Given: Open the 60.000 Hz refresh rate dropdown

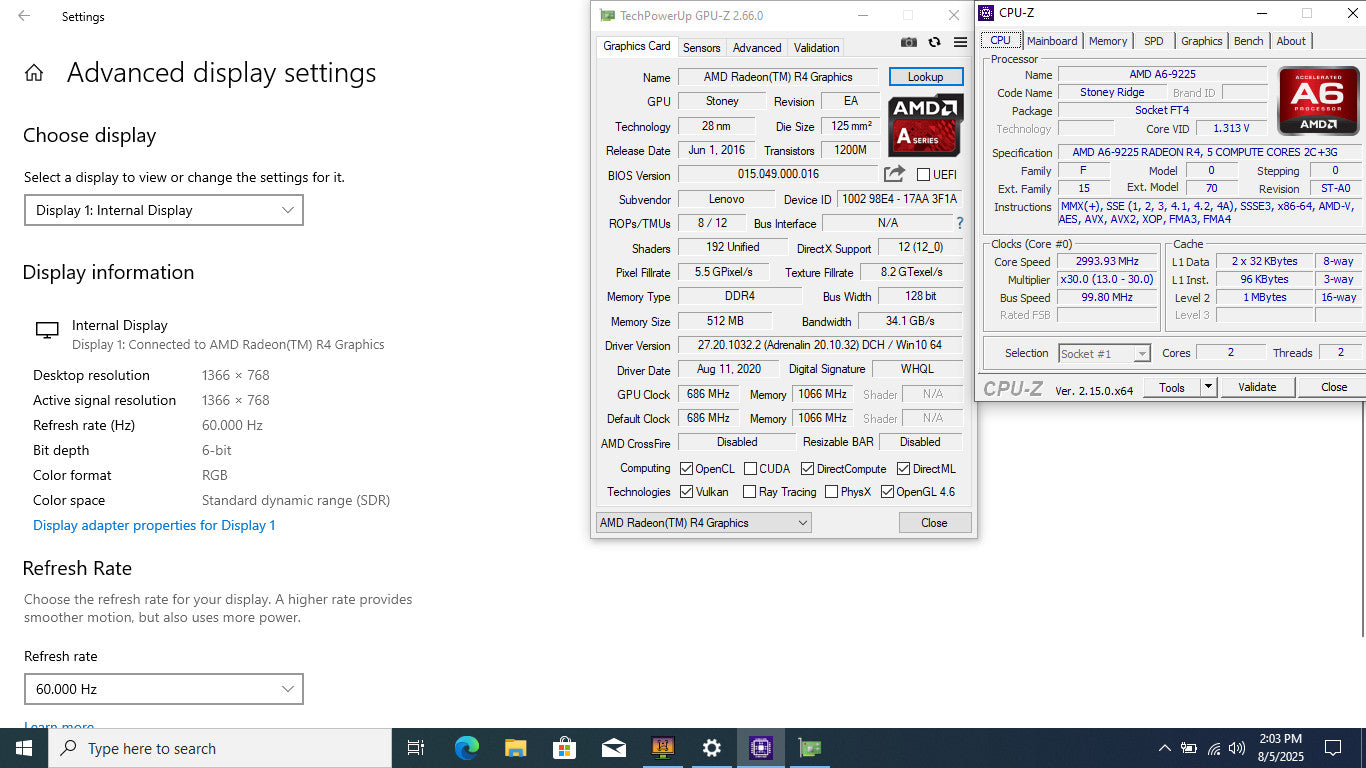Looking at the screenshot, I should pyautogui.click(x=163, y=689).
